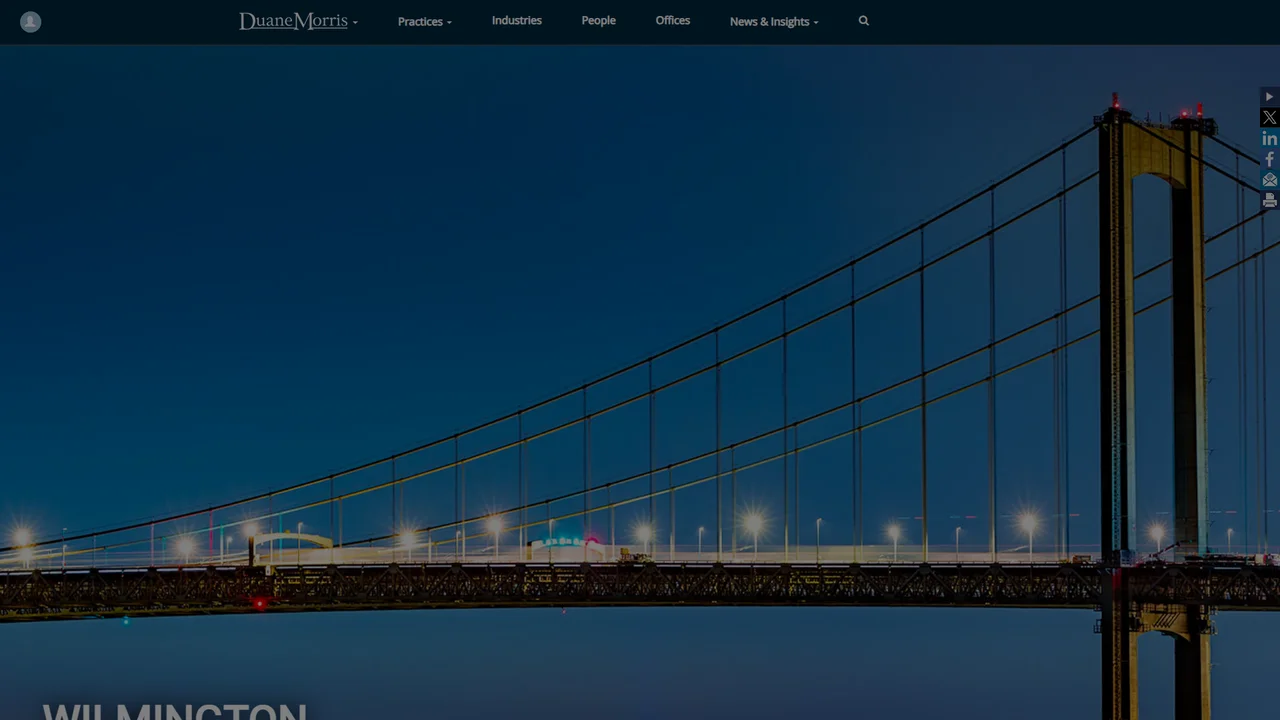Open the News & Insights dropdown
Viewport: 1280px width, 720px height.
(x=774, y=21)
